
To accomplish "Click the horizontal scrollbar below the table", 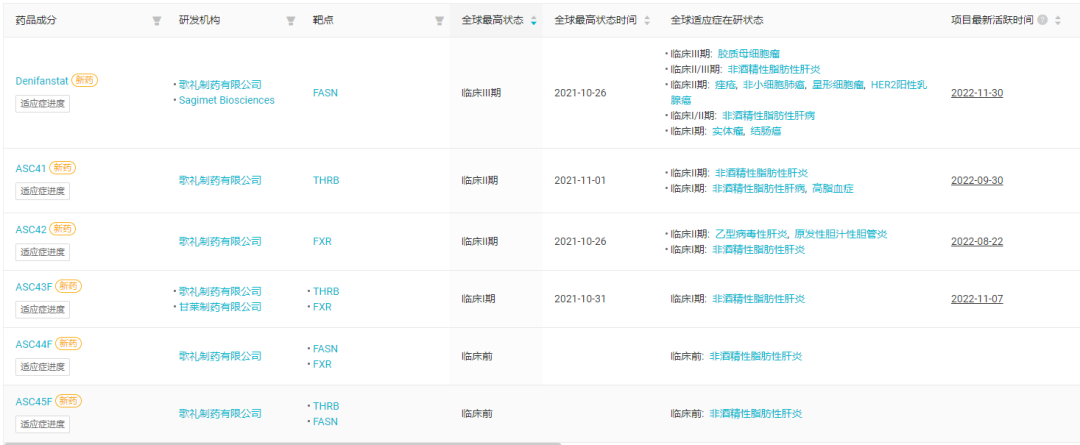I will (x=282, y=443).
